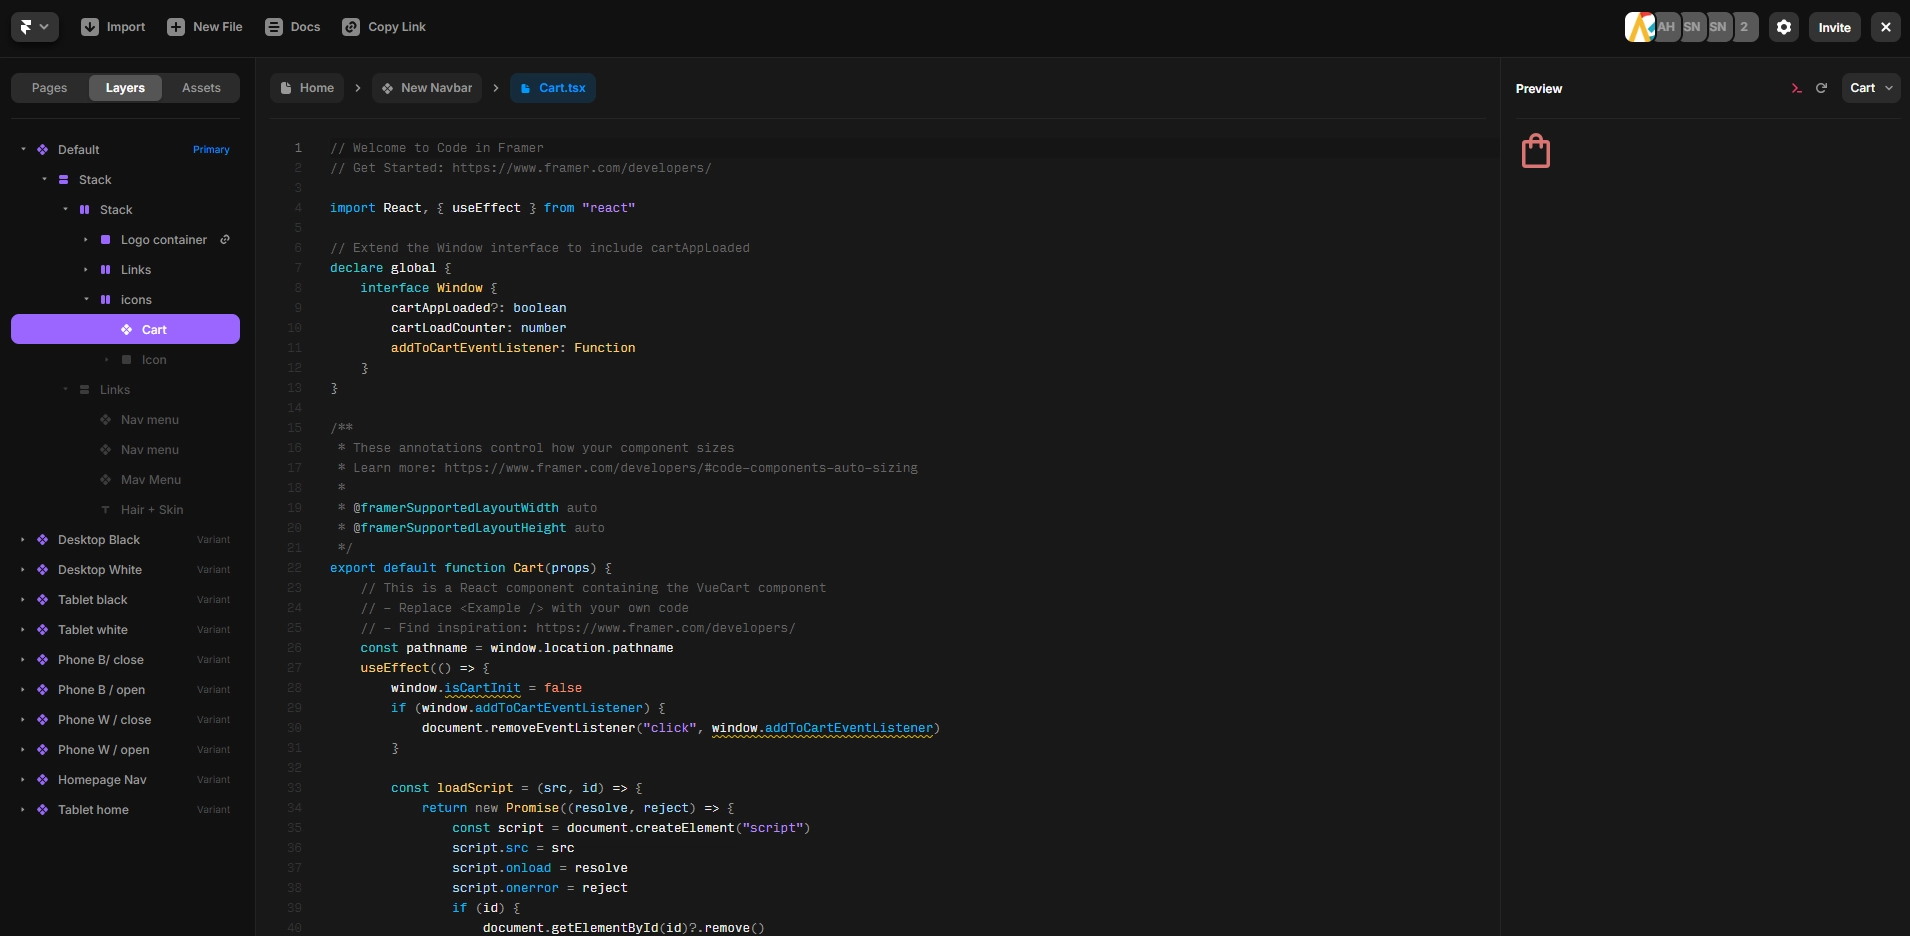Open the preview console error icon
The image size is (1910, 936).
[1797, 88]
